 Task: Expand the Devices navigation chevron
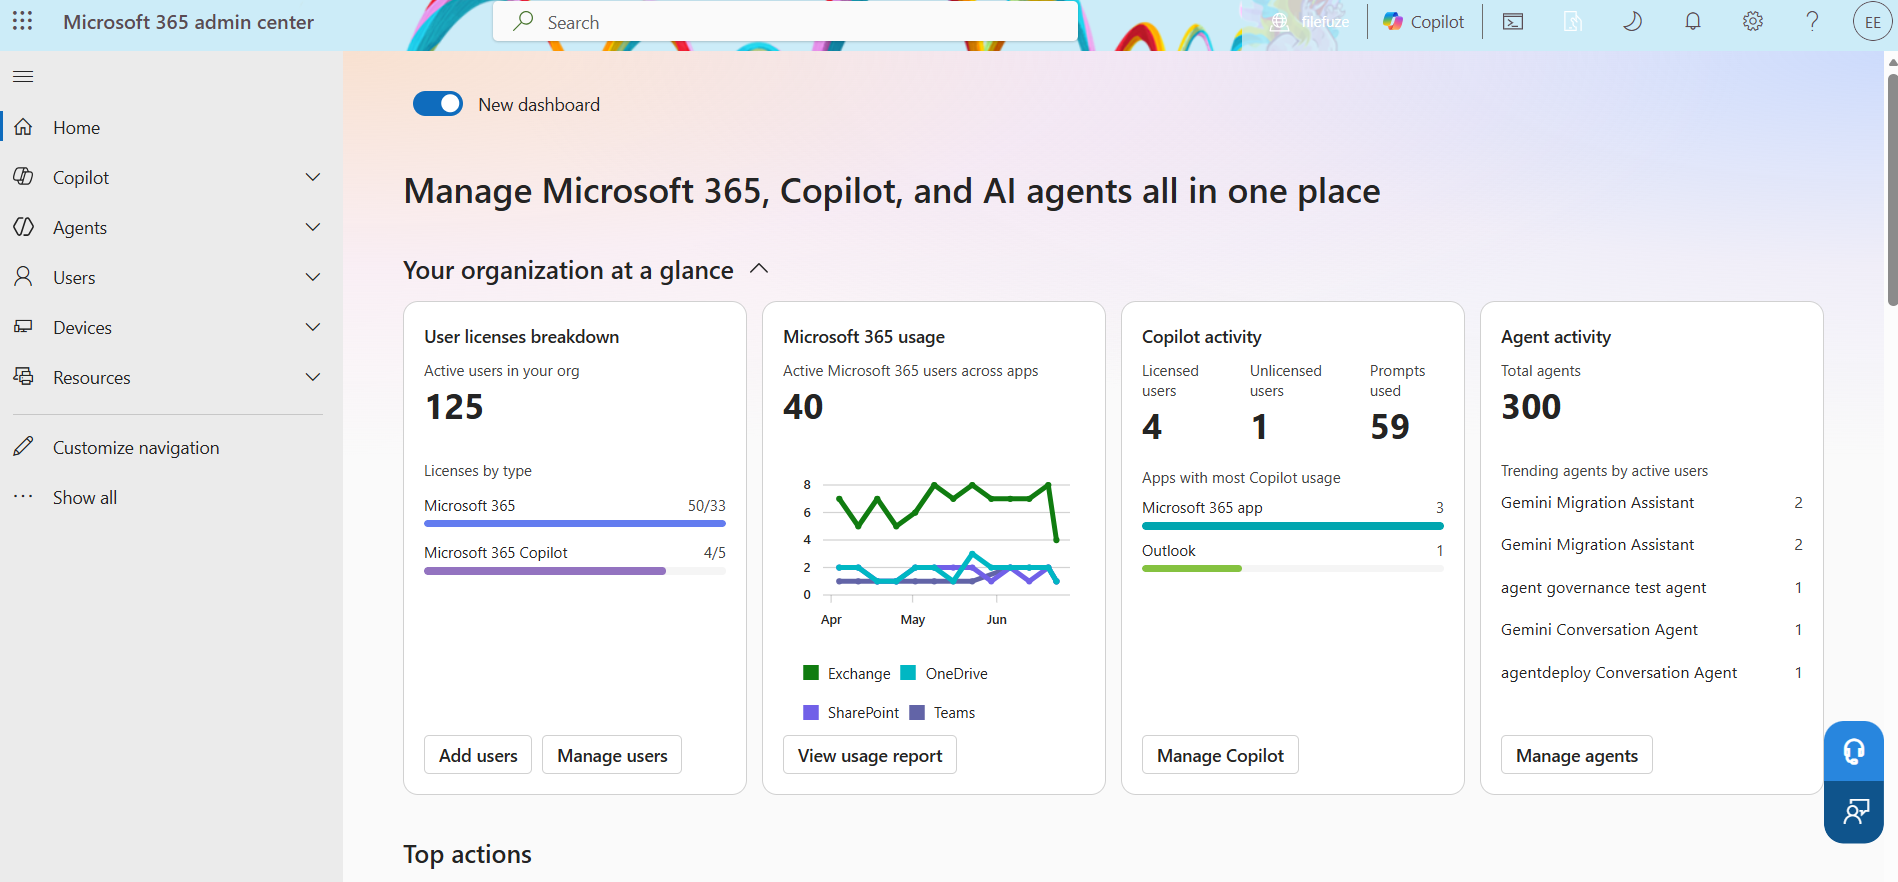[x=313, y=327]
